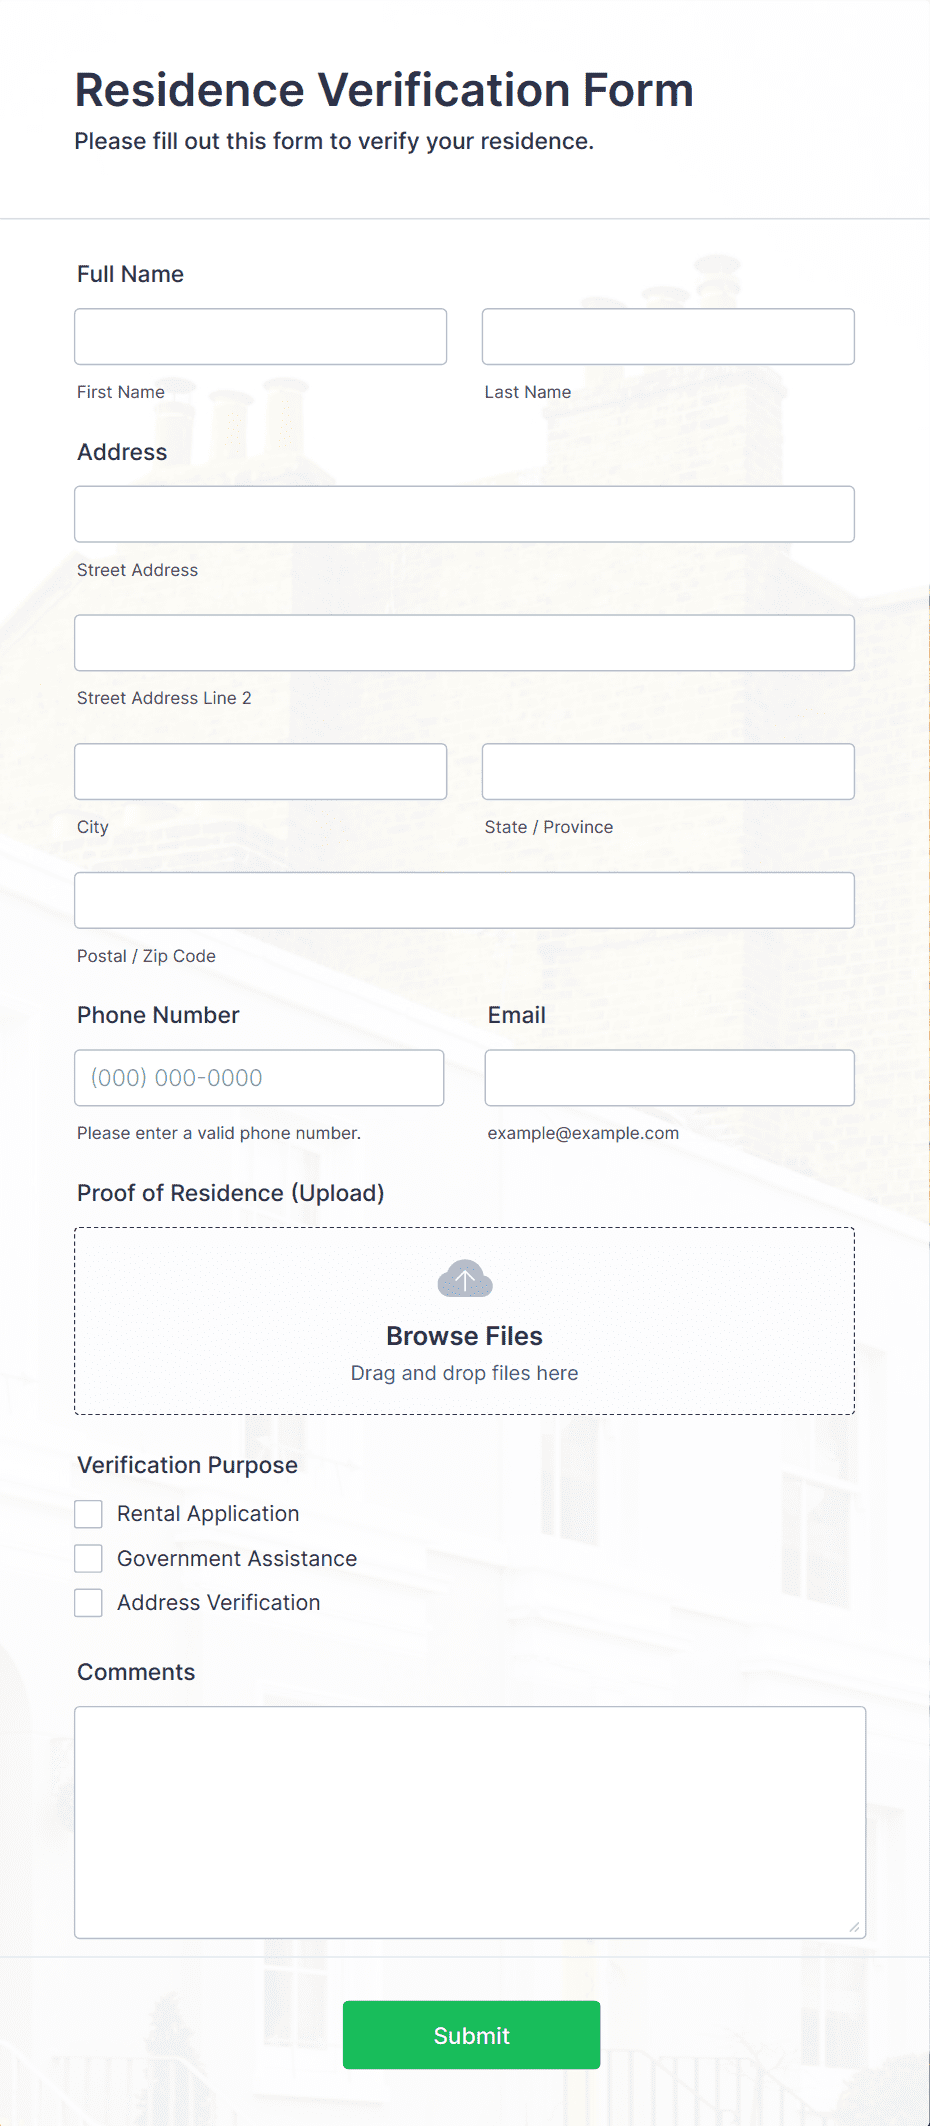Viewport: 930px width, 2126px height.
Task: Click the Last Name input field
Action: (667, 336)
